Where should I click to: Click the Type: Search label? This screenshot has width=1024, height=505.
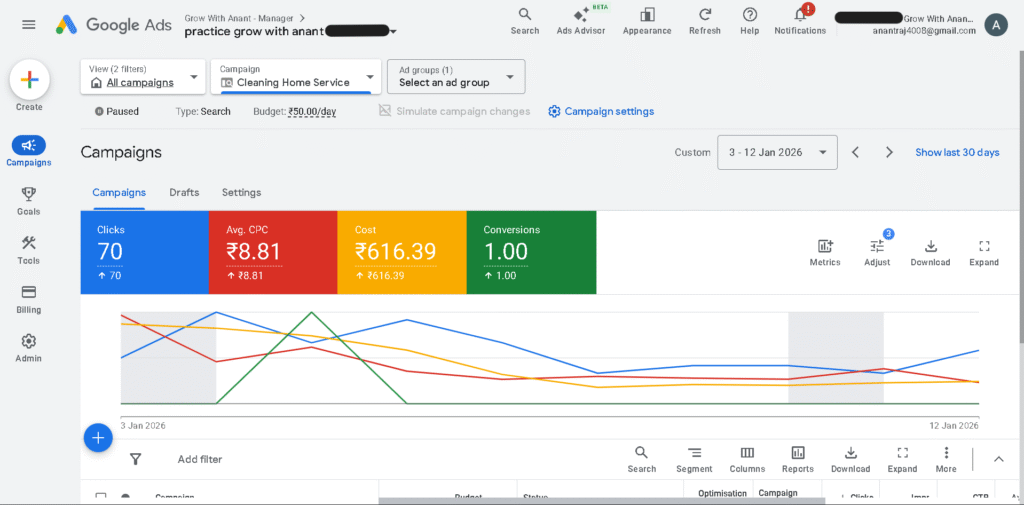(x=203, y=112)
